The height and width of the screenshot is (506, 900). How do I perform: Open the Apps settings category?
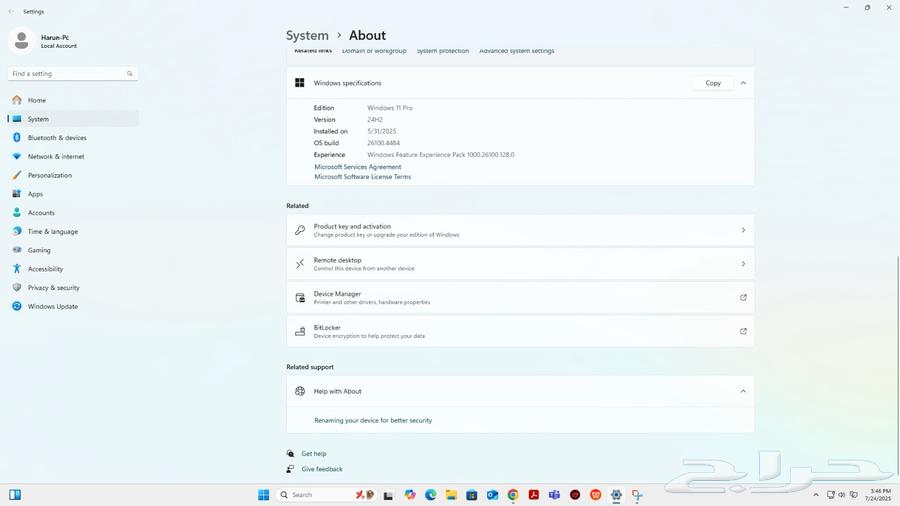pos(73,194)
